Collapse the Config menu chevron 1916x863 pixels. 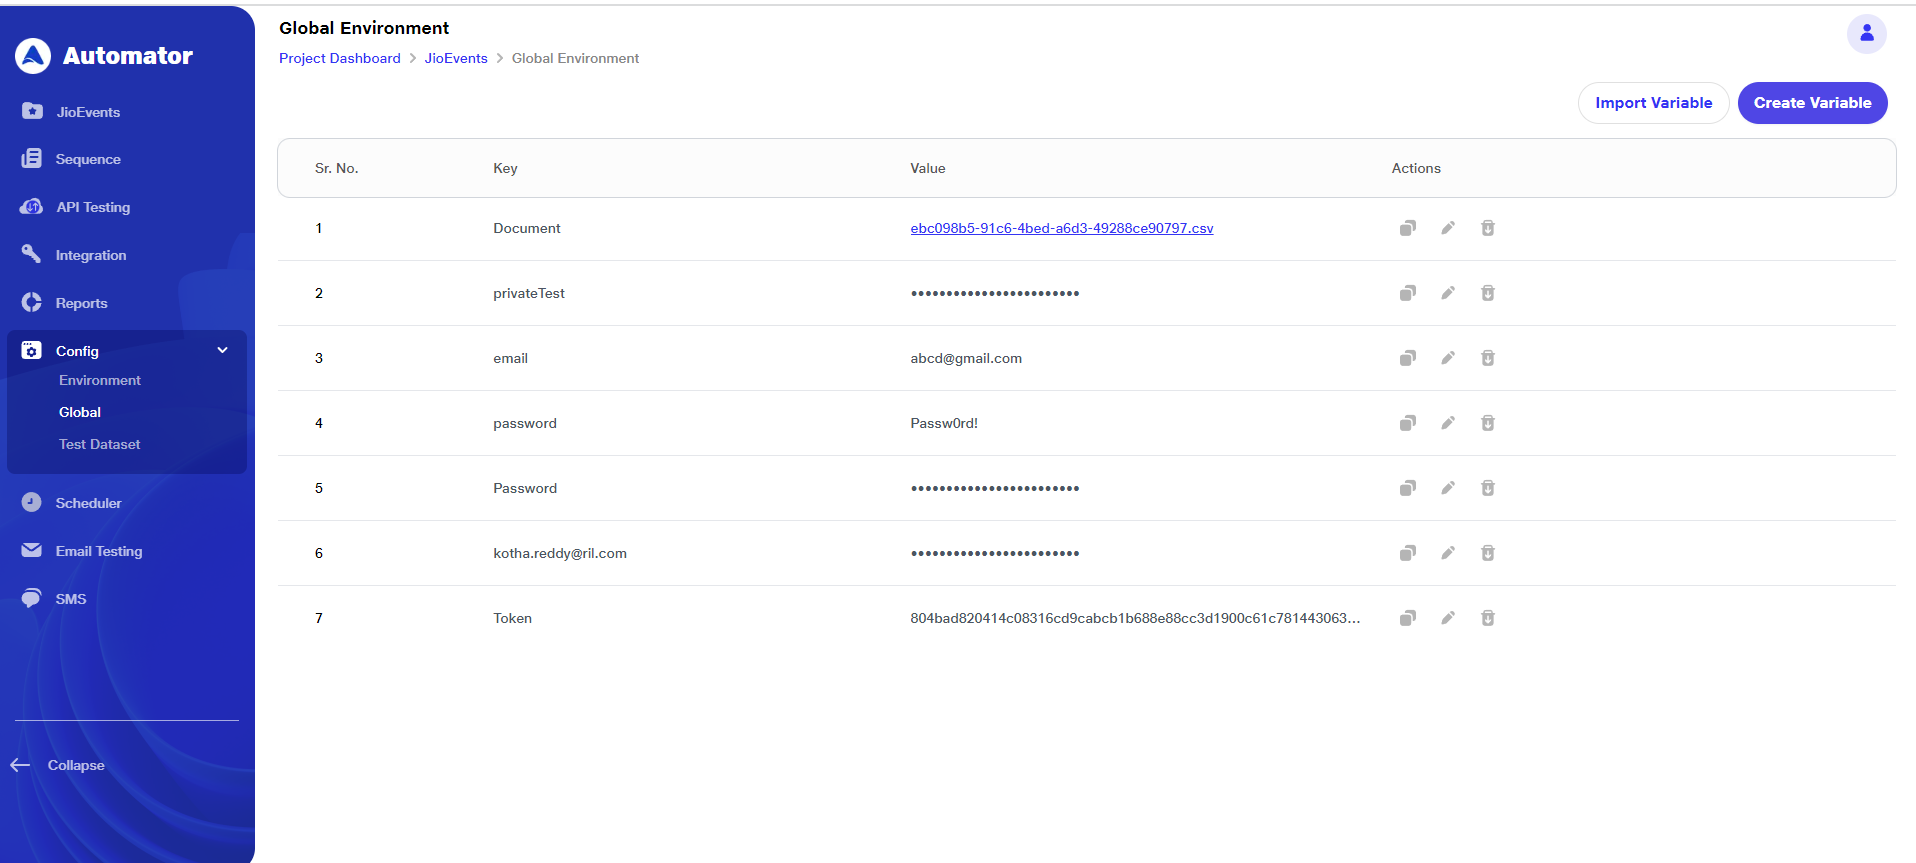pyautogui.click(x=222, y=350)
